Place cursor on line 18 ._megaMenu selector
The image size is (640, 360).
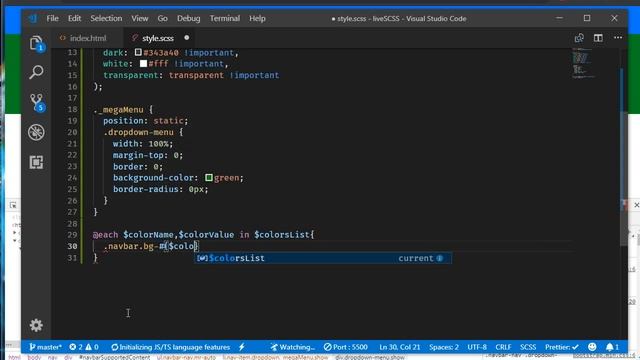(x=118, y=110)
